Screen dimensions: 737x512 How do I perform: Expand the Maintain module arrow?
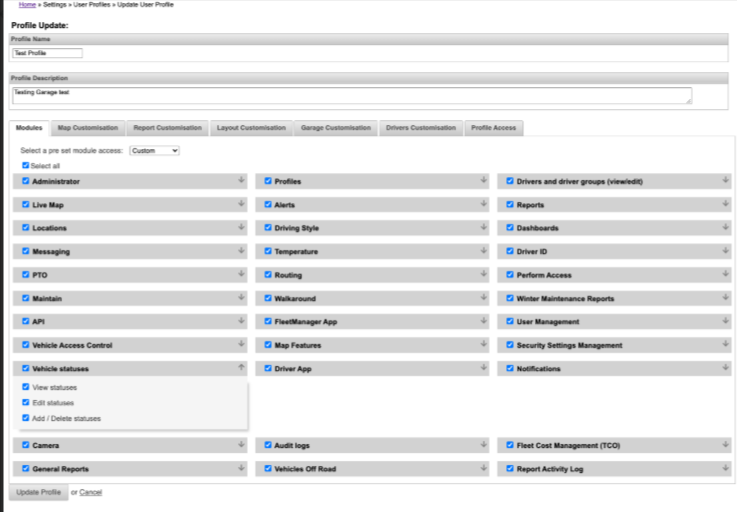(241, 297)
